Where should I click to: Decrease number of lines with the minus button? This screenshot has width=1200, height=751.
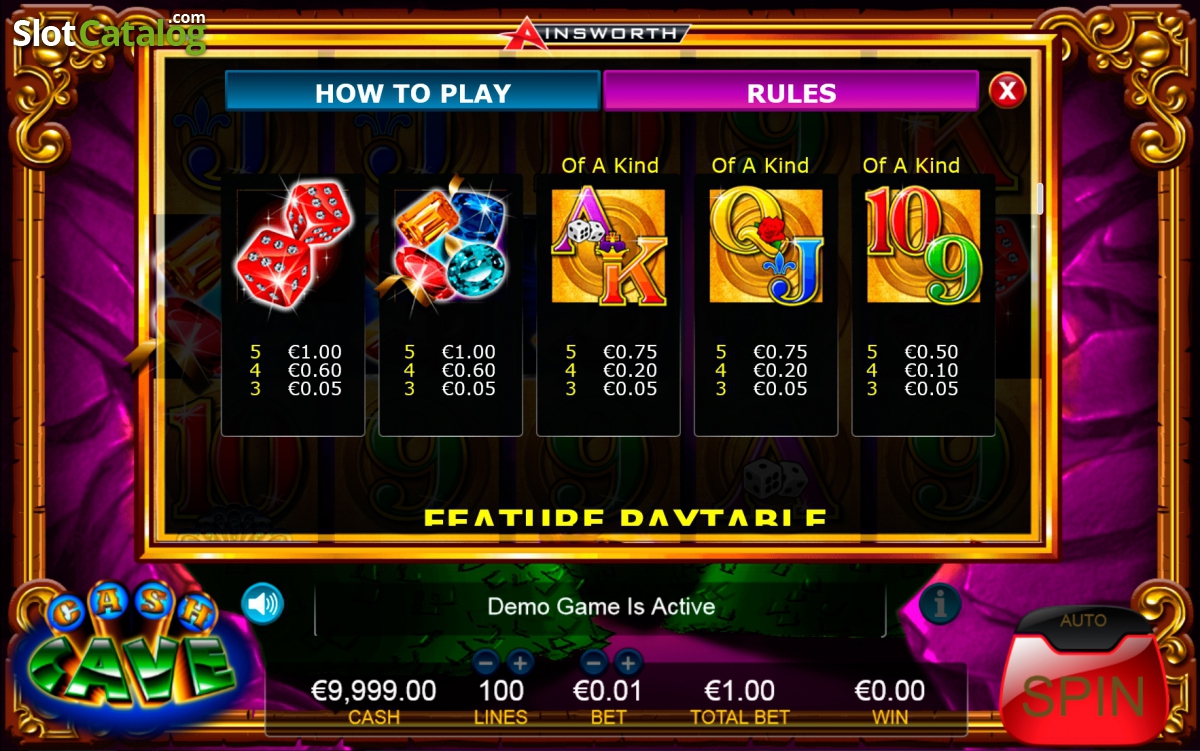(486, 662)
